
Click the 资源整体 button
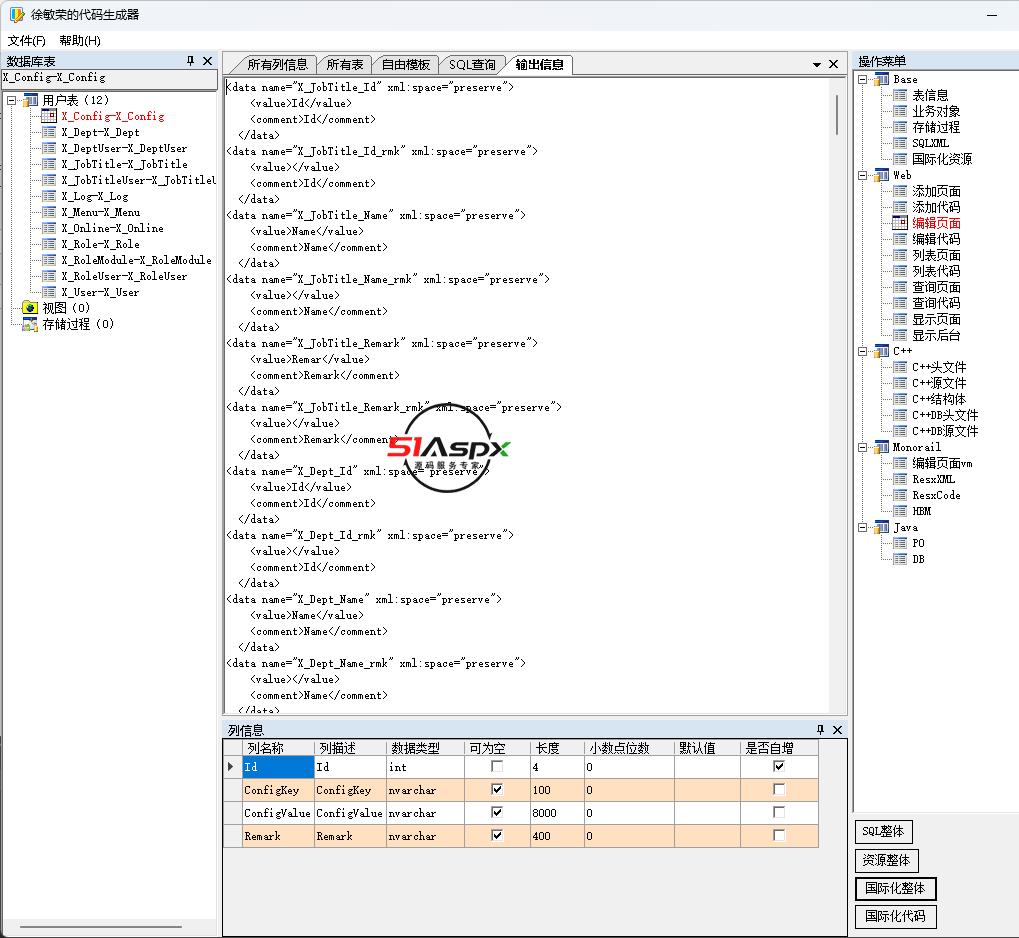pyautogui.click(x=886, y=860)
